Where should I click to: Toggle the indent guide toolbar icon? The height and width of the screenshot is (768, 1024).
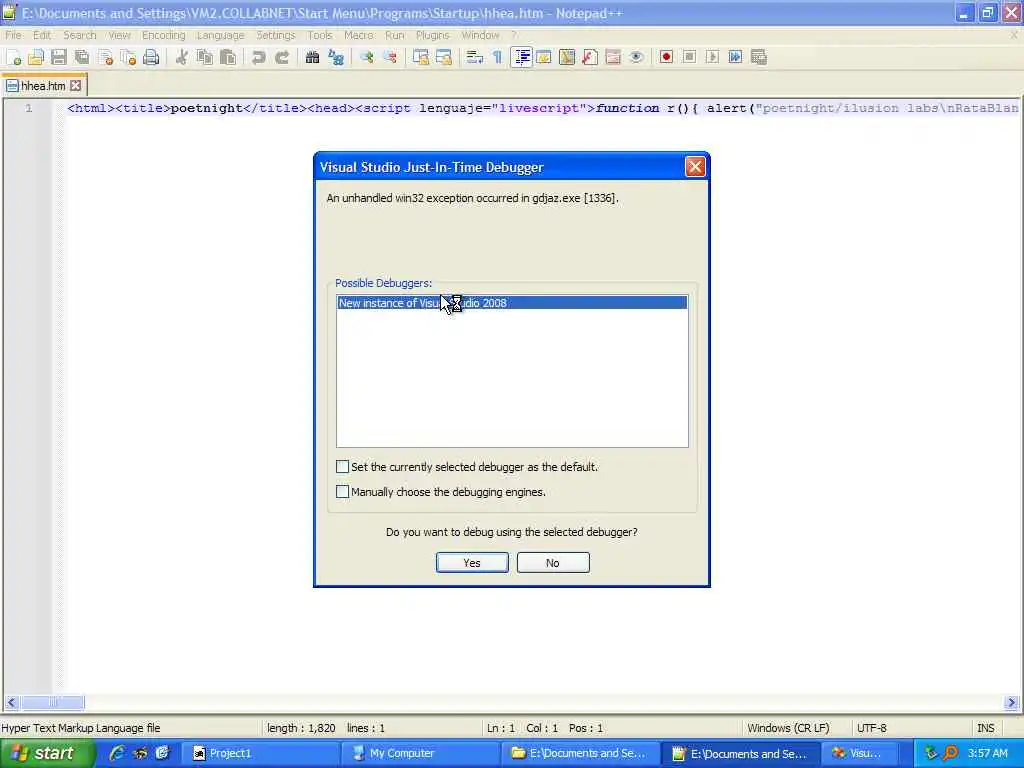click(521, 57)
